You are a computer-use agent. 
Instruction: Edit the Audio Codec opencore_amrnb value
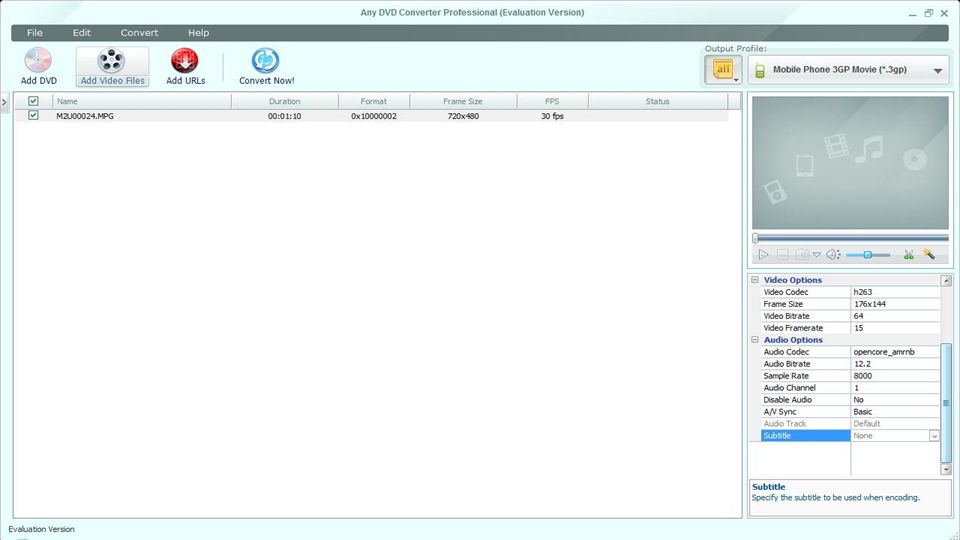tap(895, 352)
